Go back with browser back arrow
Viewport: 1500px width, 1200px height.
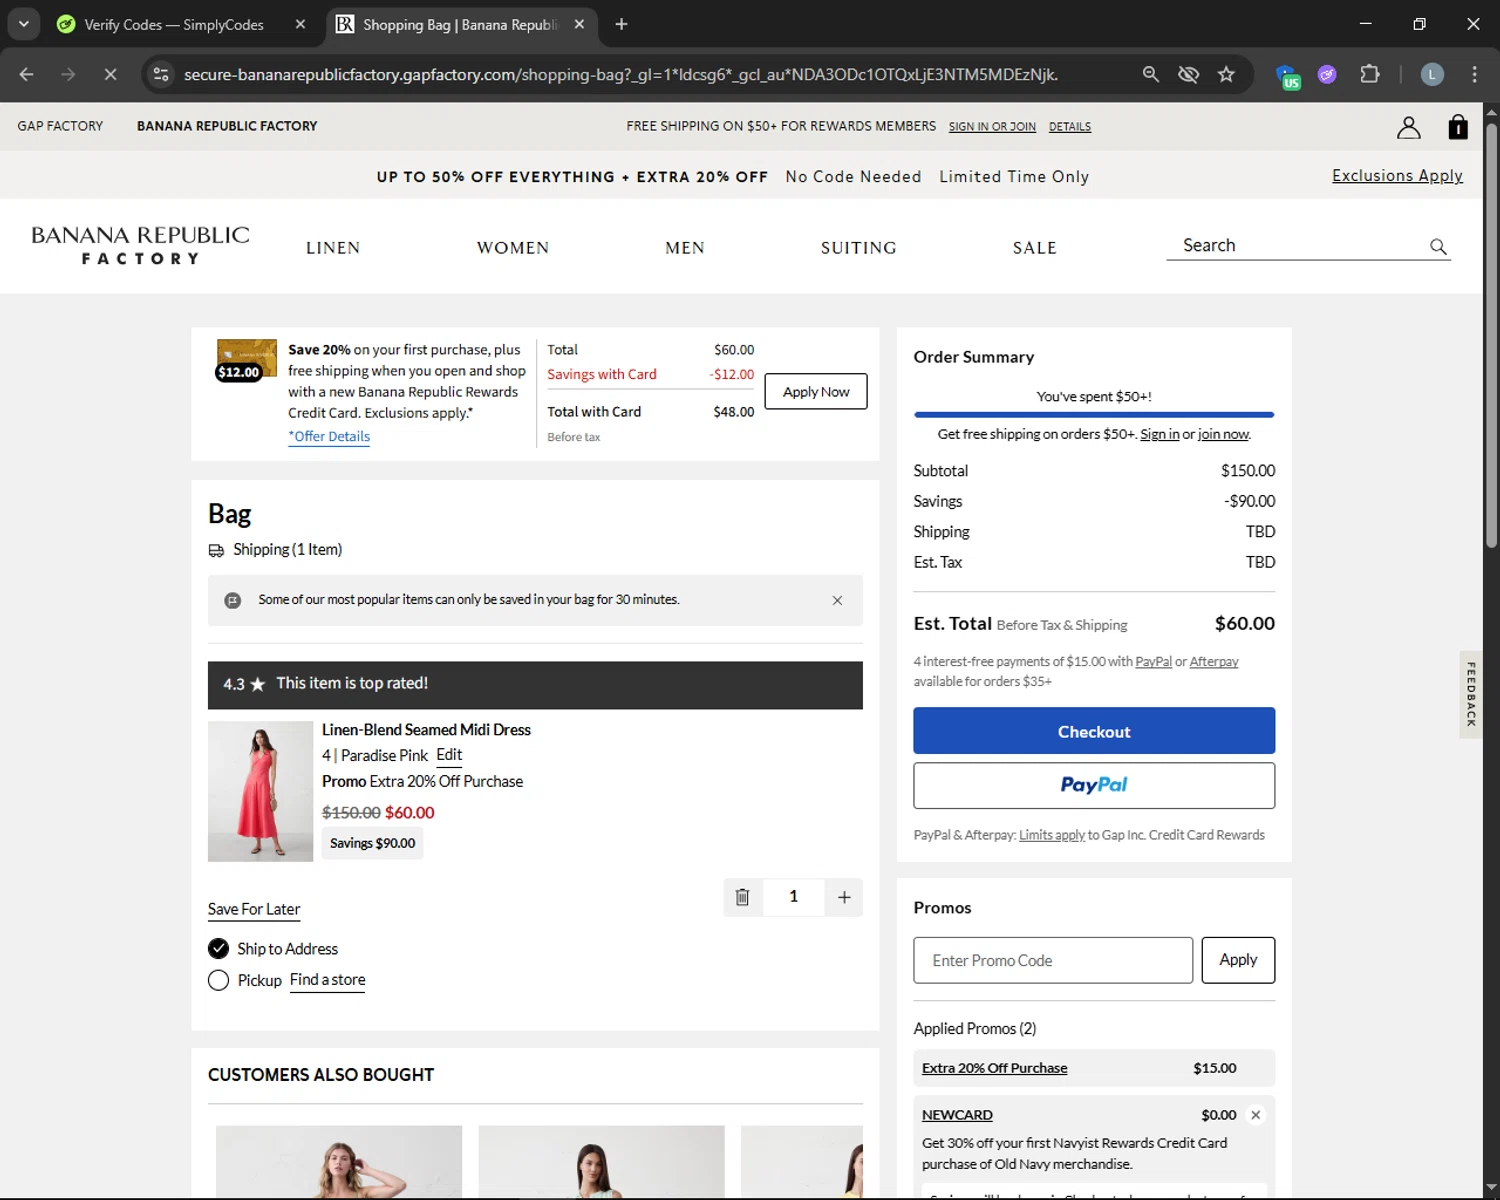coord(27,74)
